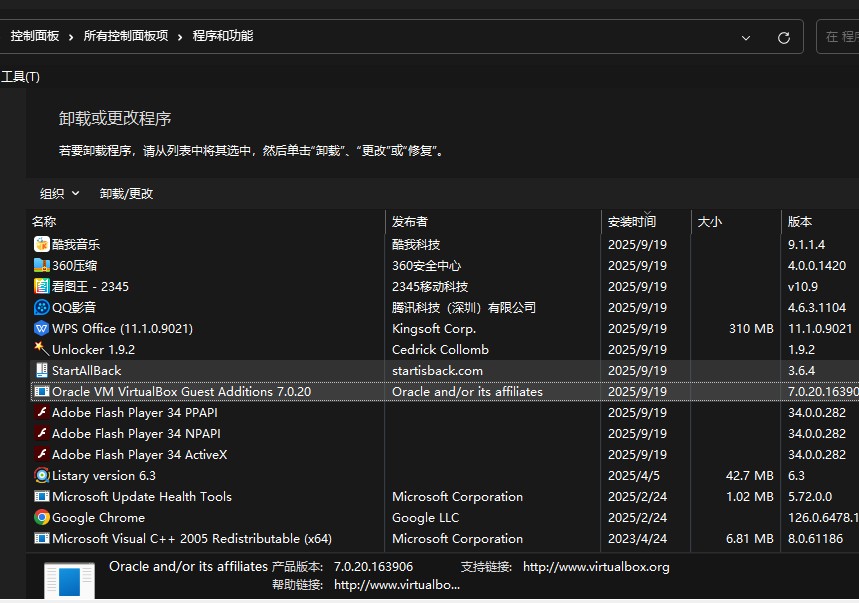
Task: Open address bar history dropdown
Action: coord(746,38)
